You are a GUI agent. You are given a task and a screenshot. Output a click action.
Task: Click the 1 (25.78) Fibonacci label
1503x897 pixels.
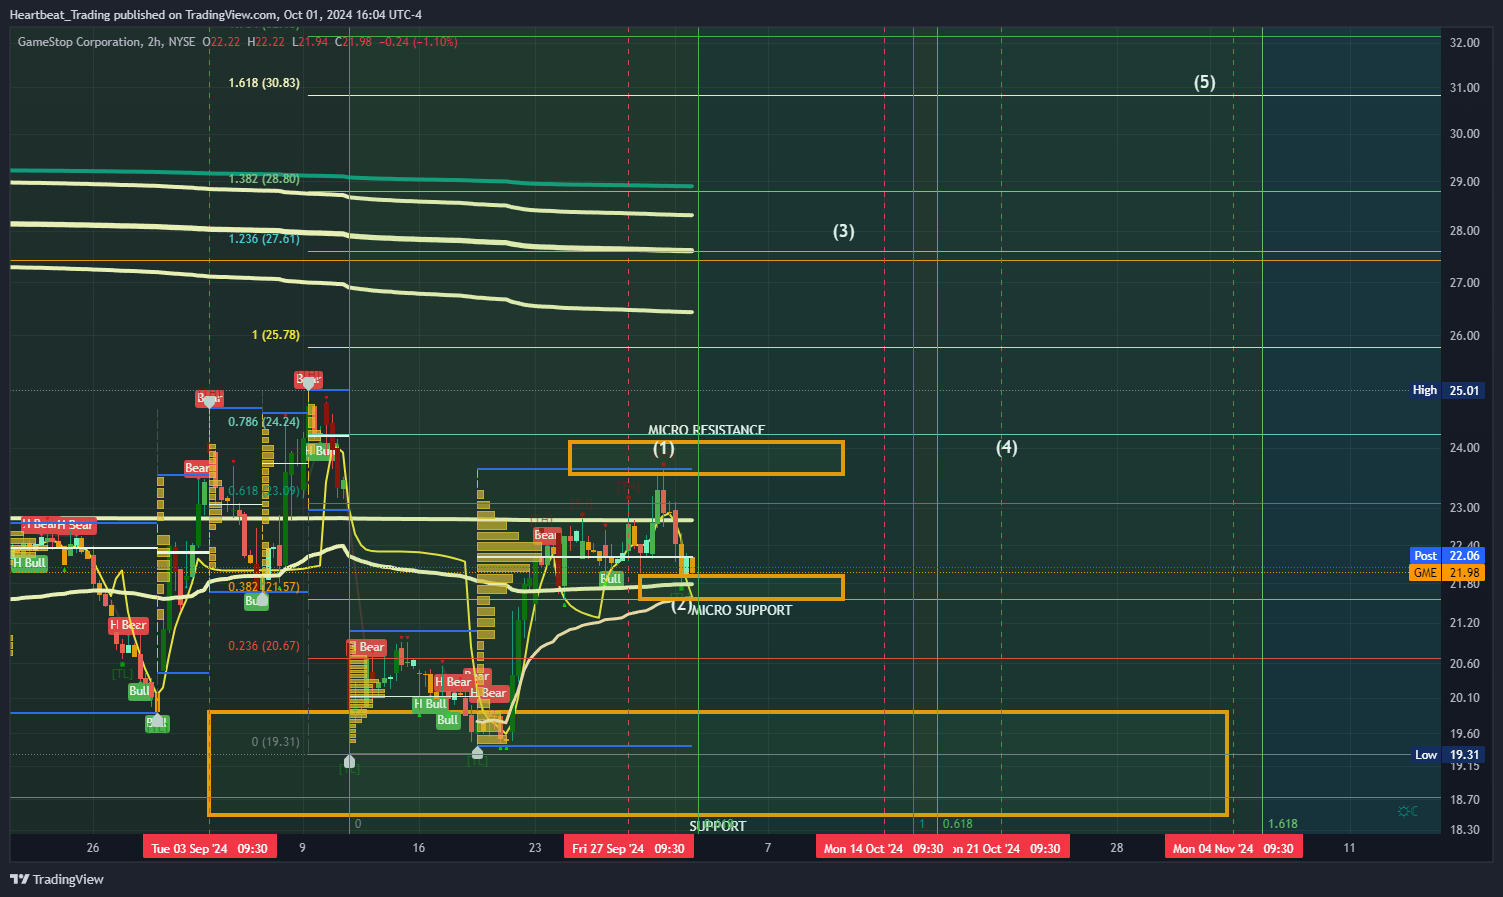[276, 335]
